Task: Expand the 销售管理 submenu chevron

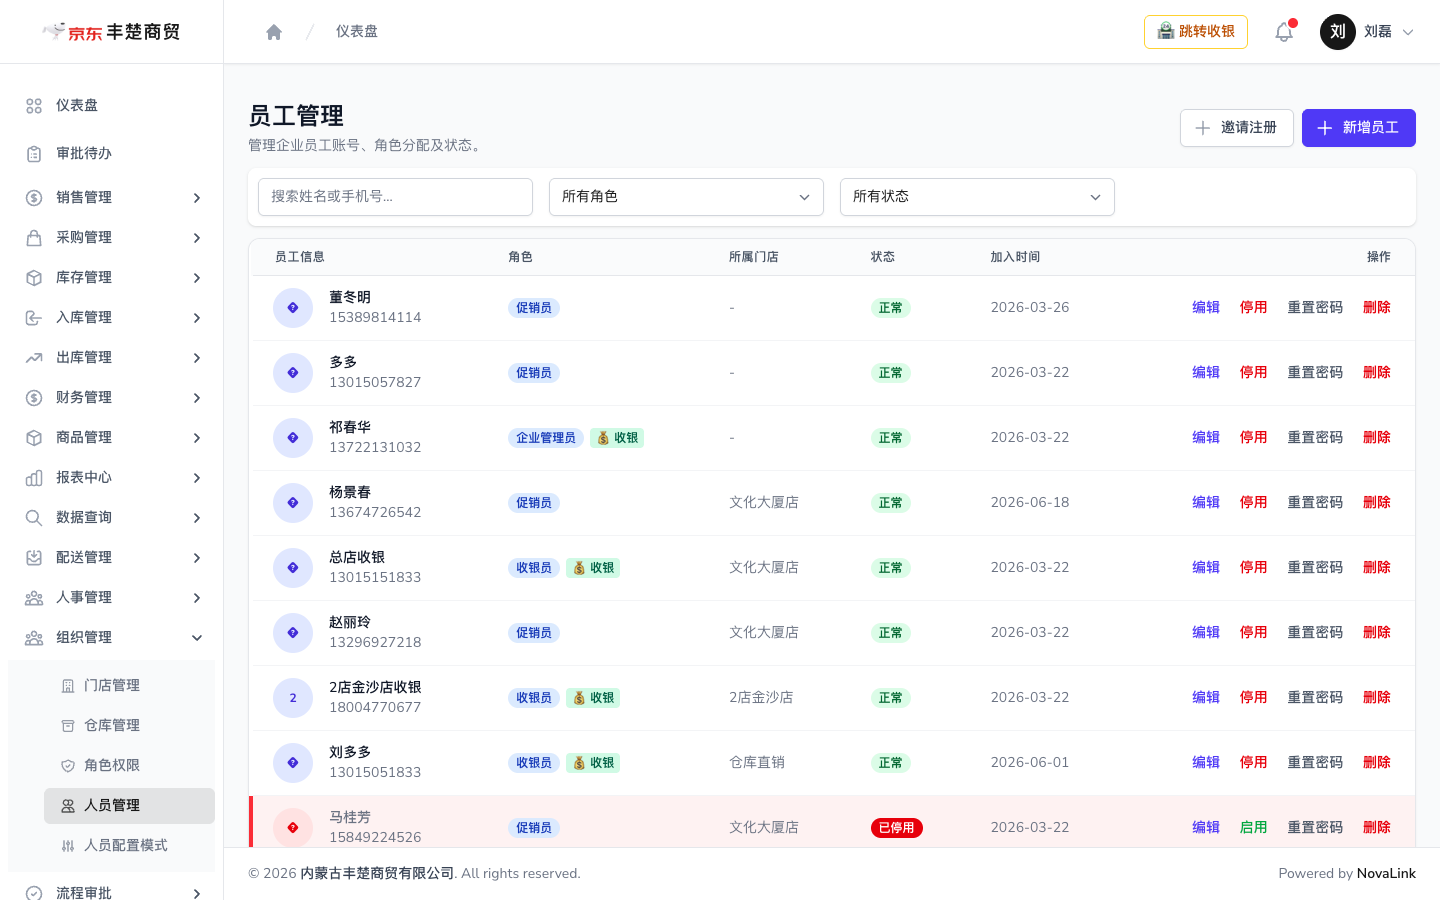Action: coord(197,198)
